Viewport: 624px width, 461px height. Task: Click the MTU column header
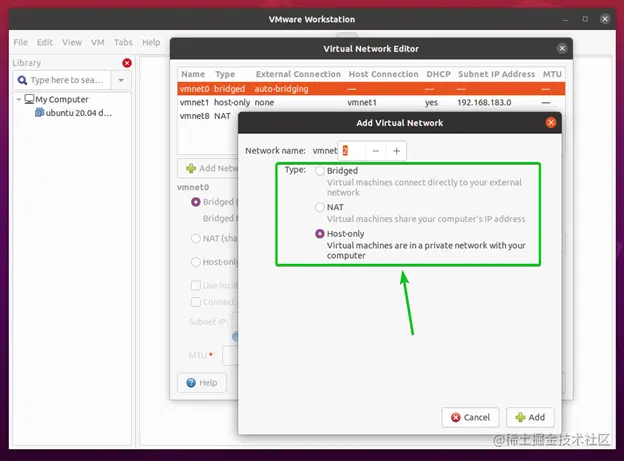pyautogui.click(x=552, y=74)
